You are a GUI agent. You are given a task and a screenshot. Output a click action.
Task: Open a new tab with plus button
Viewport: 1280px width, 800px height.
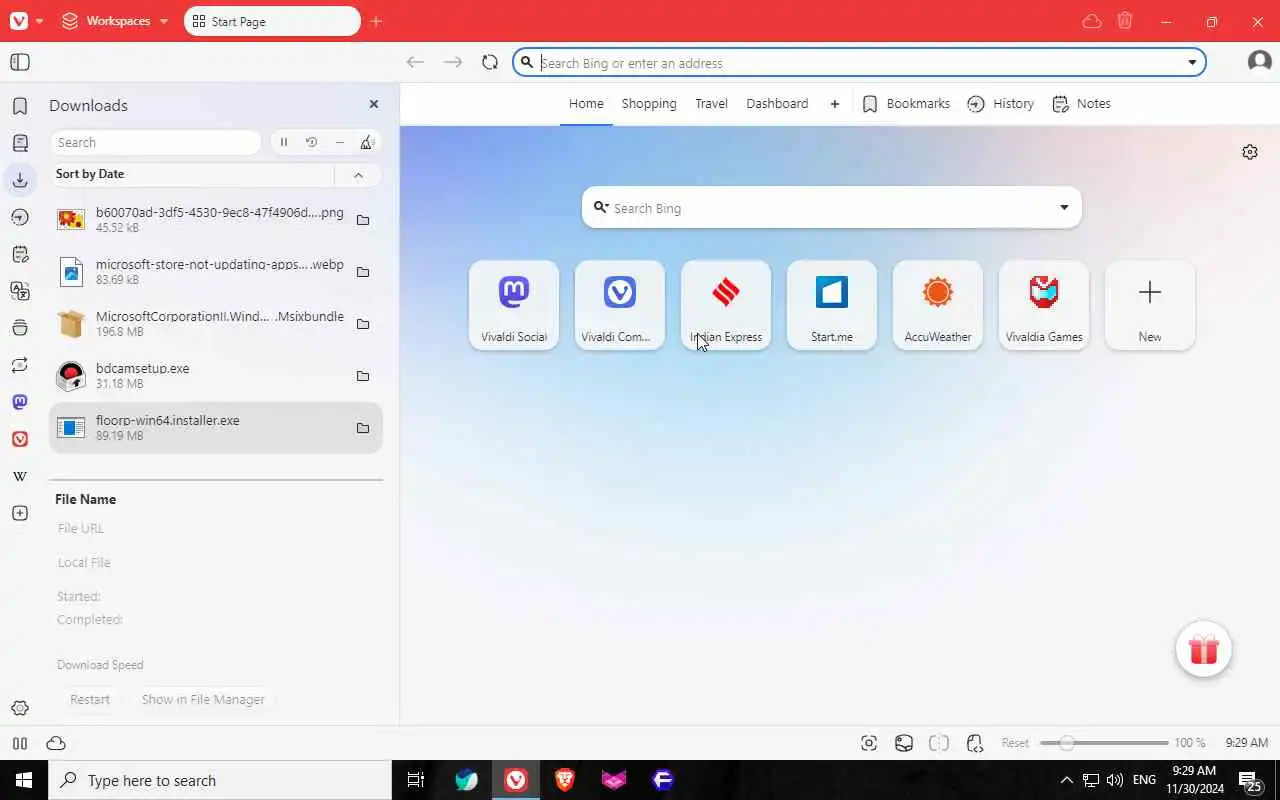[x=376, y=21]
